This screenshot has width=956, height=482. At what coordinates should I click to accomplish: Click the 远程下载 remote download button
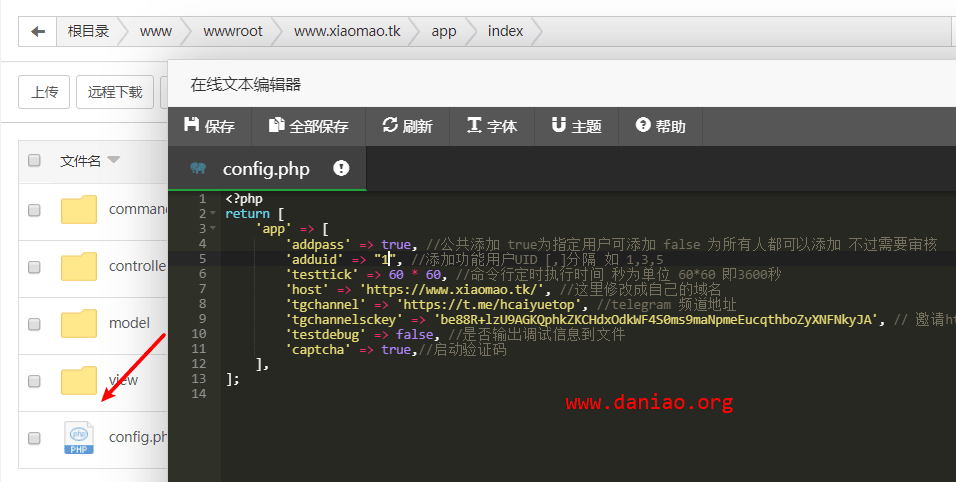[x=115, y=92]
